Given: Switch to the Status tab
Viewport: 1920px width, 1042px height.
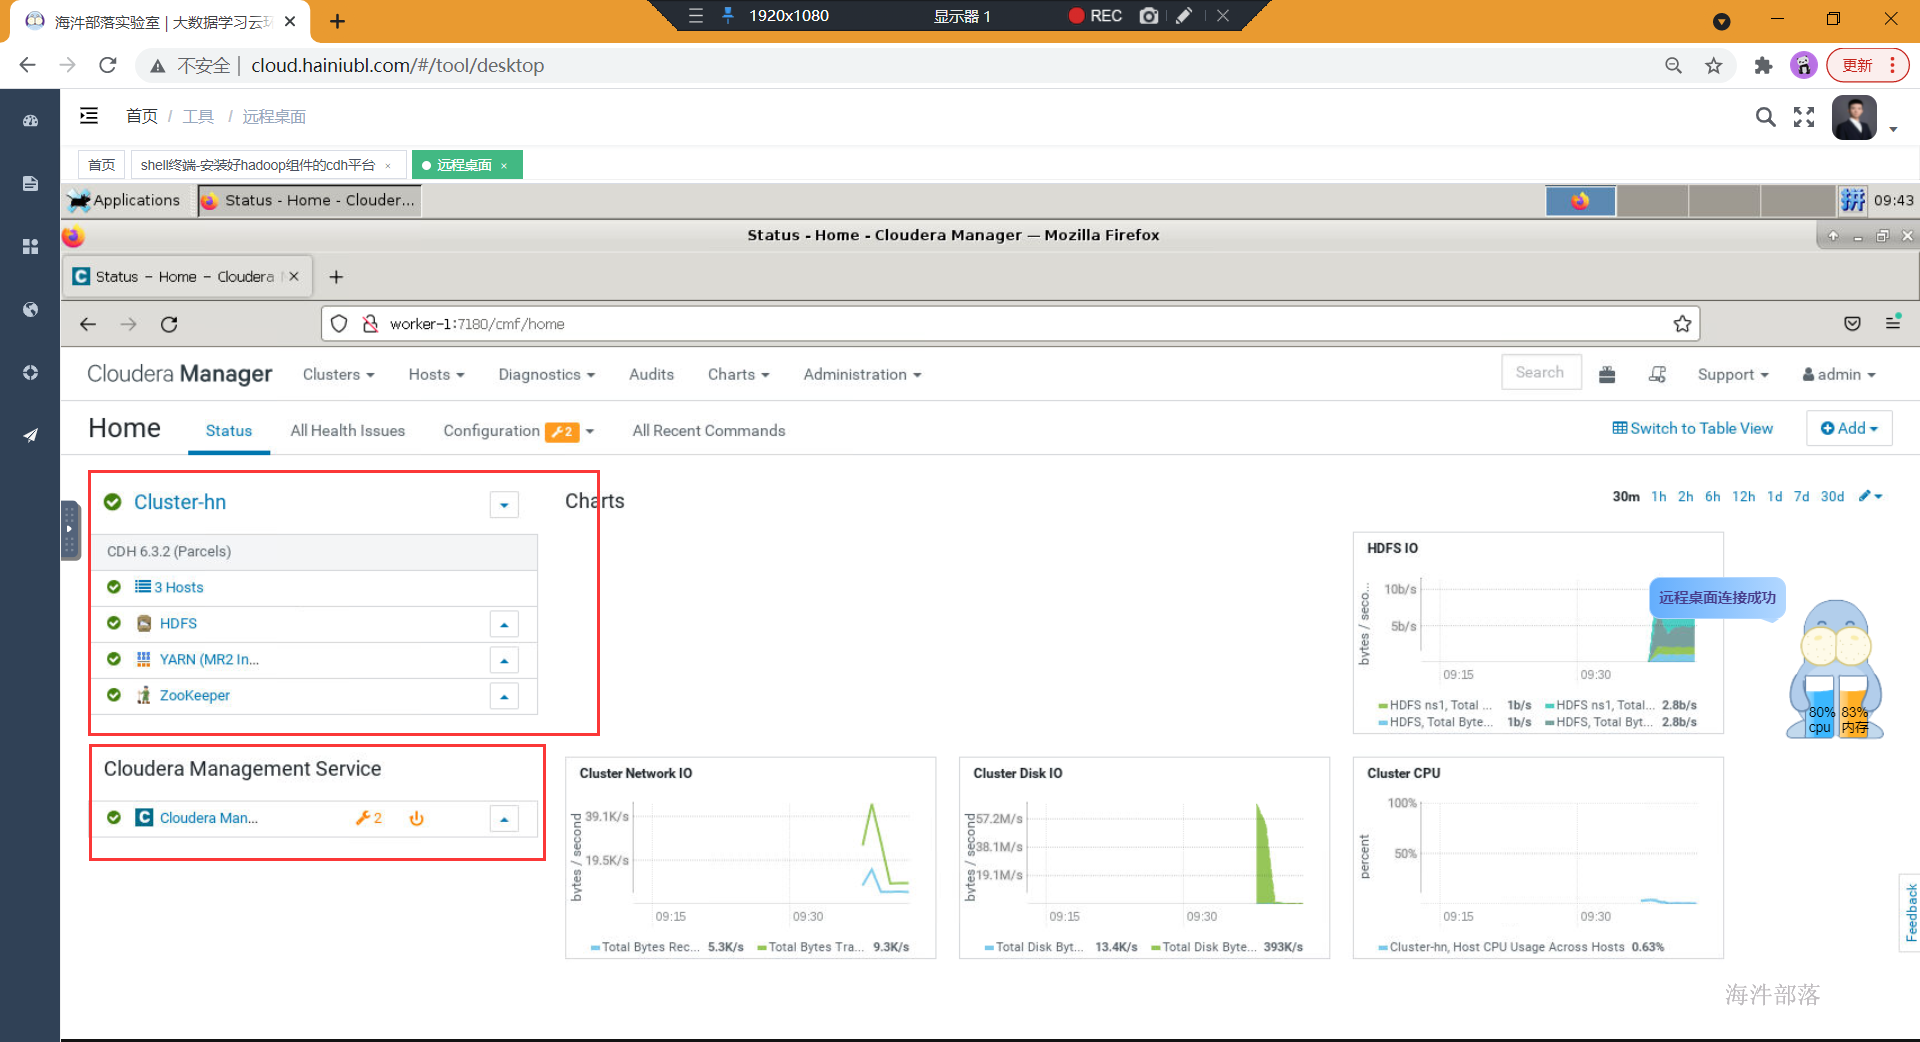Looking at the screenshot, I should (x=229, y=431).
